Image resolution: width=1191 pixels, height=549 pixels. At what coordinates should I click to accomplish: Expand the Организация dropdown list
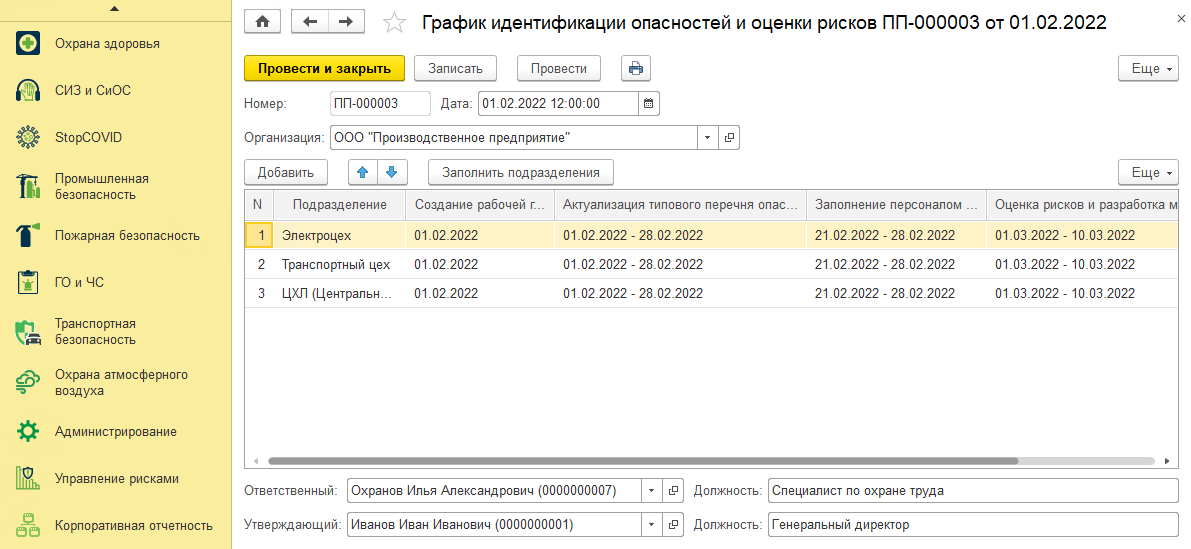pyautogui.click(x=708, y=137)
